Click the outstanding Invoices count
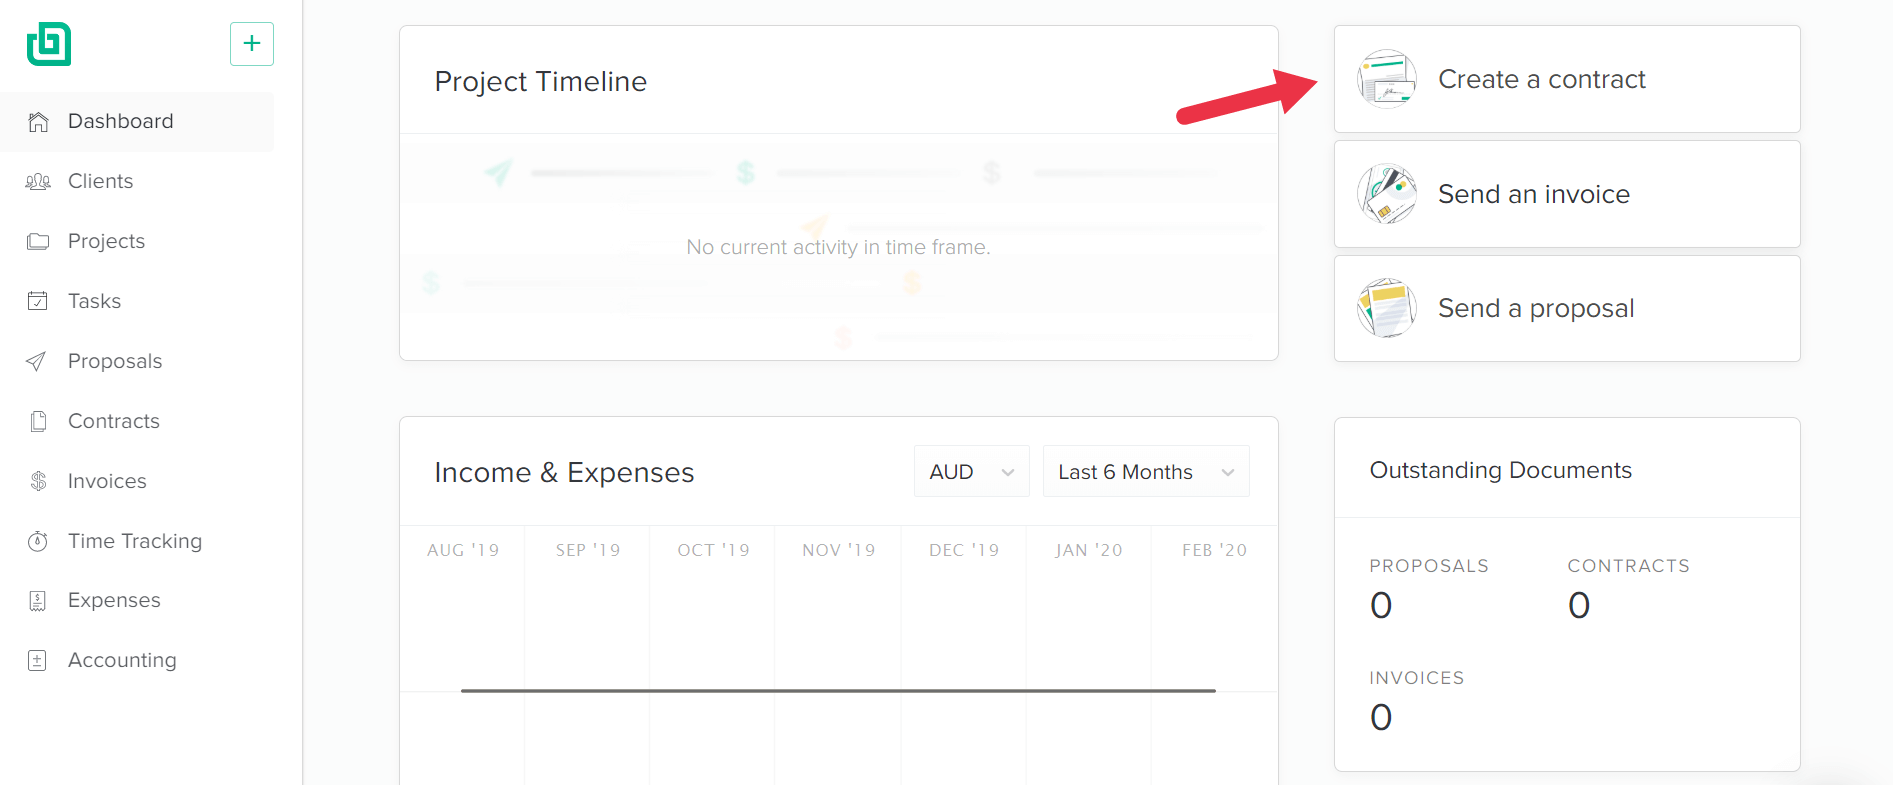1893x785 pixels. [1381, 718]
